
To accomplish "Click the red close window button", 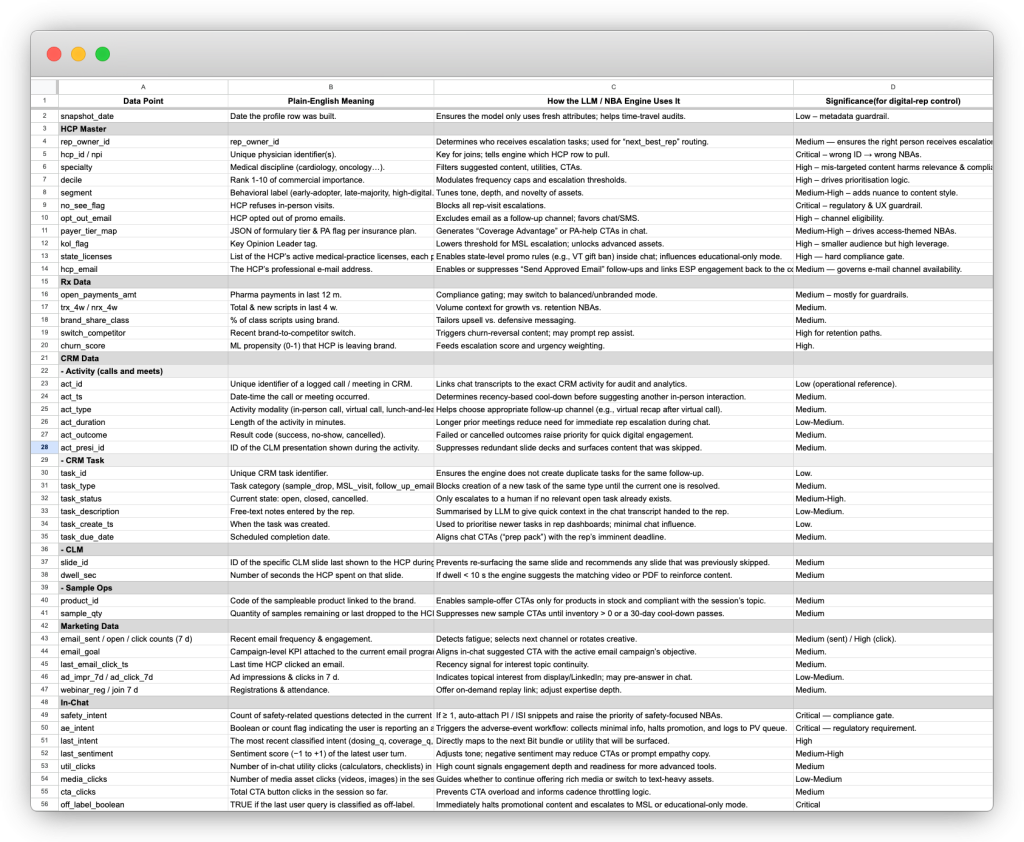I will [54, 54].
